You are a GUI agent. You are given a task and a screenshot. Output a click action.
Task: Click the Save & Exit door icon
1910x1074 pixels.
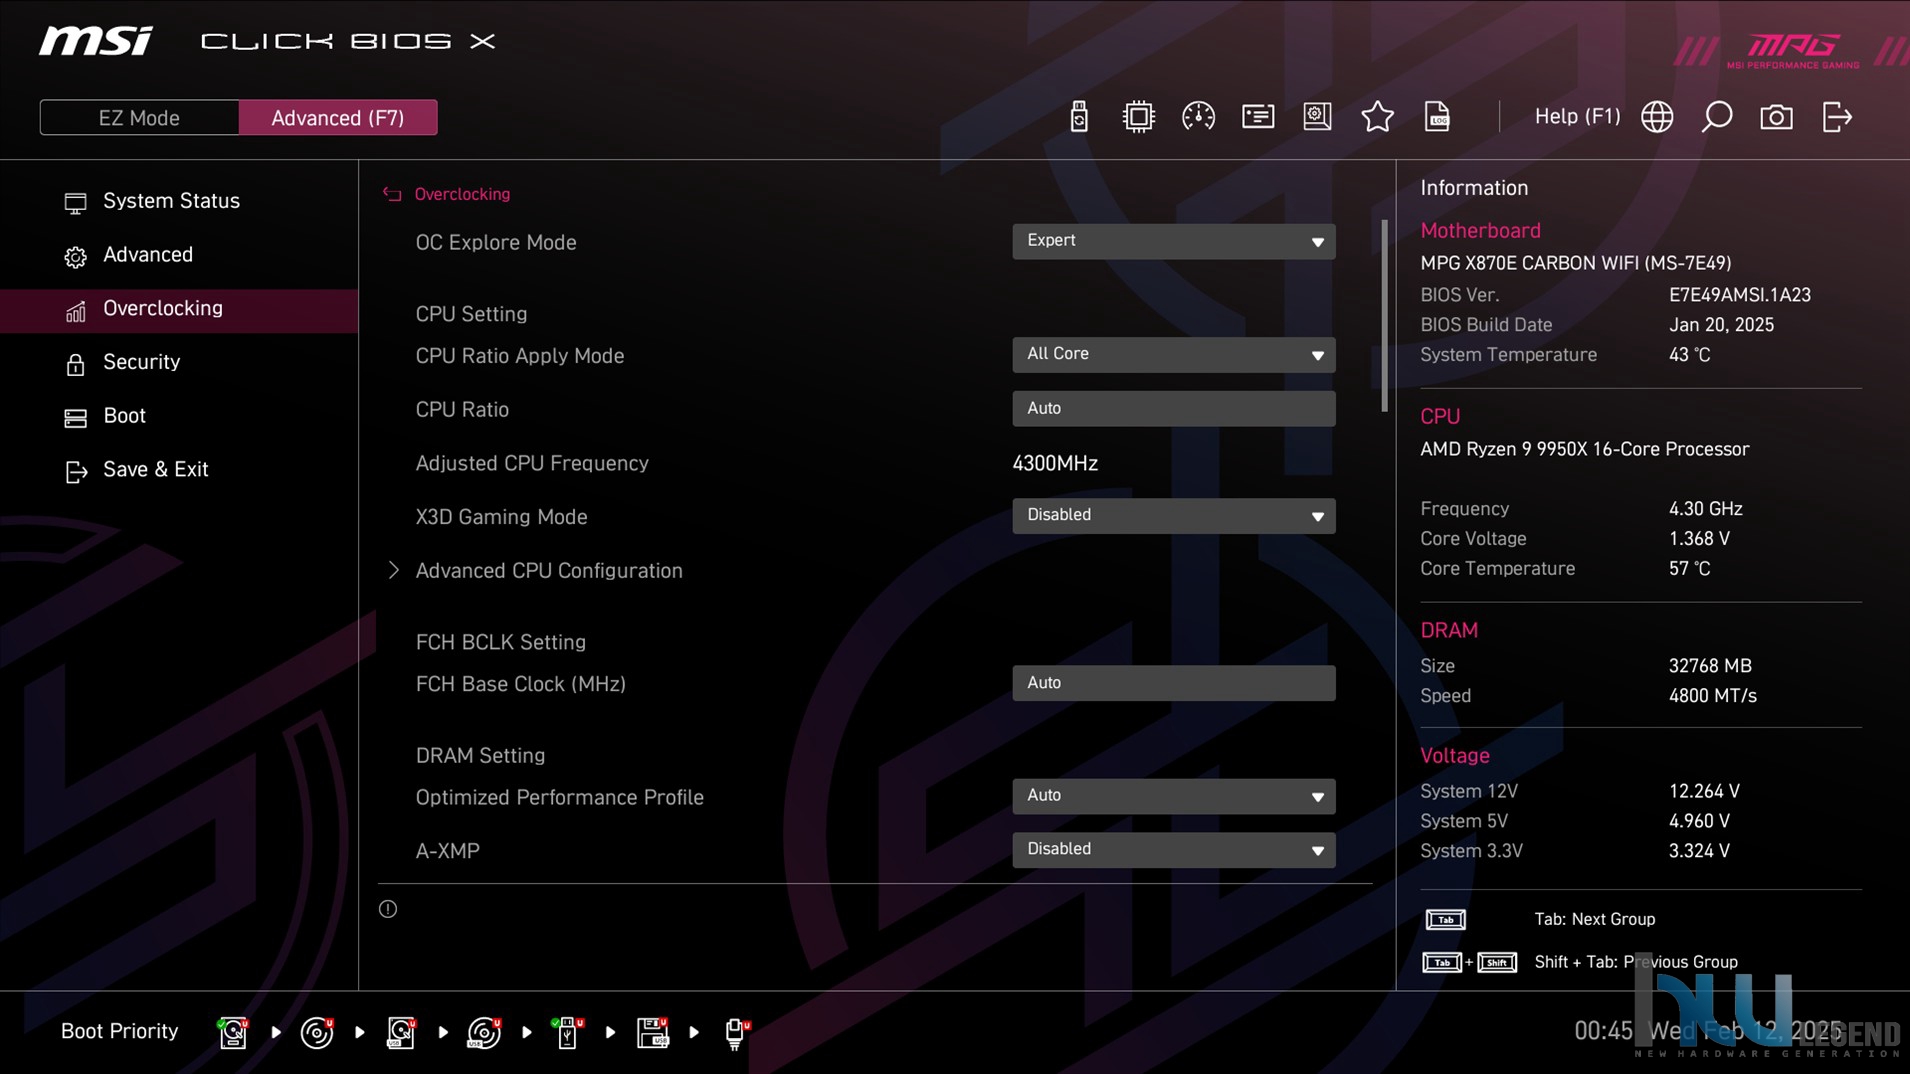pos(76,472)
